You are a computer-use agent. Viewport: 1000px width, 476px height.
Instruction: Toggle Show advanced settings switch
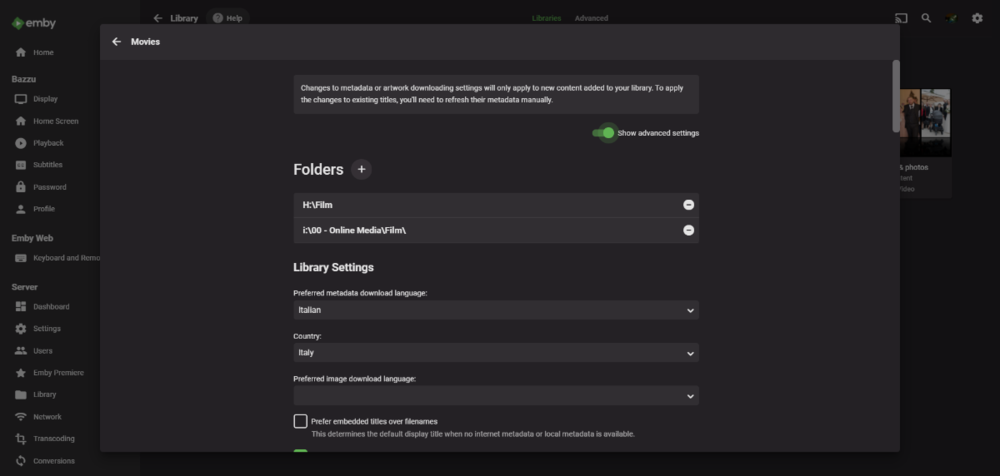tap(604, 133)
